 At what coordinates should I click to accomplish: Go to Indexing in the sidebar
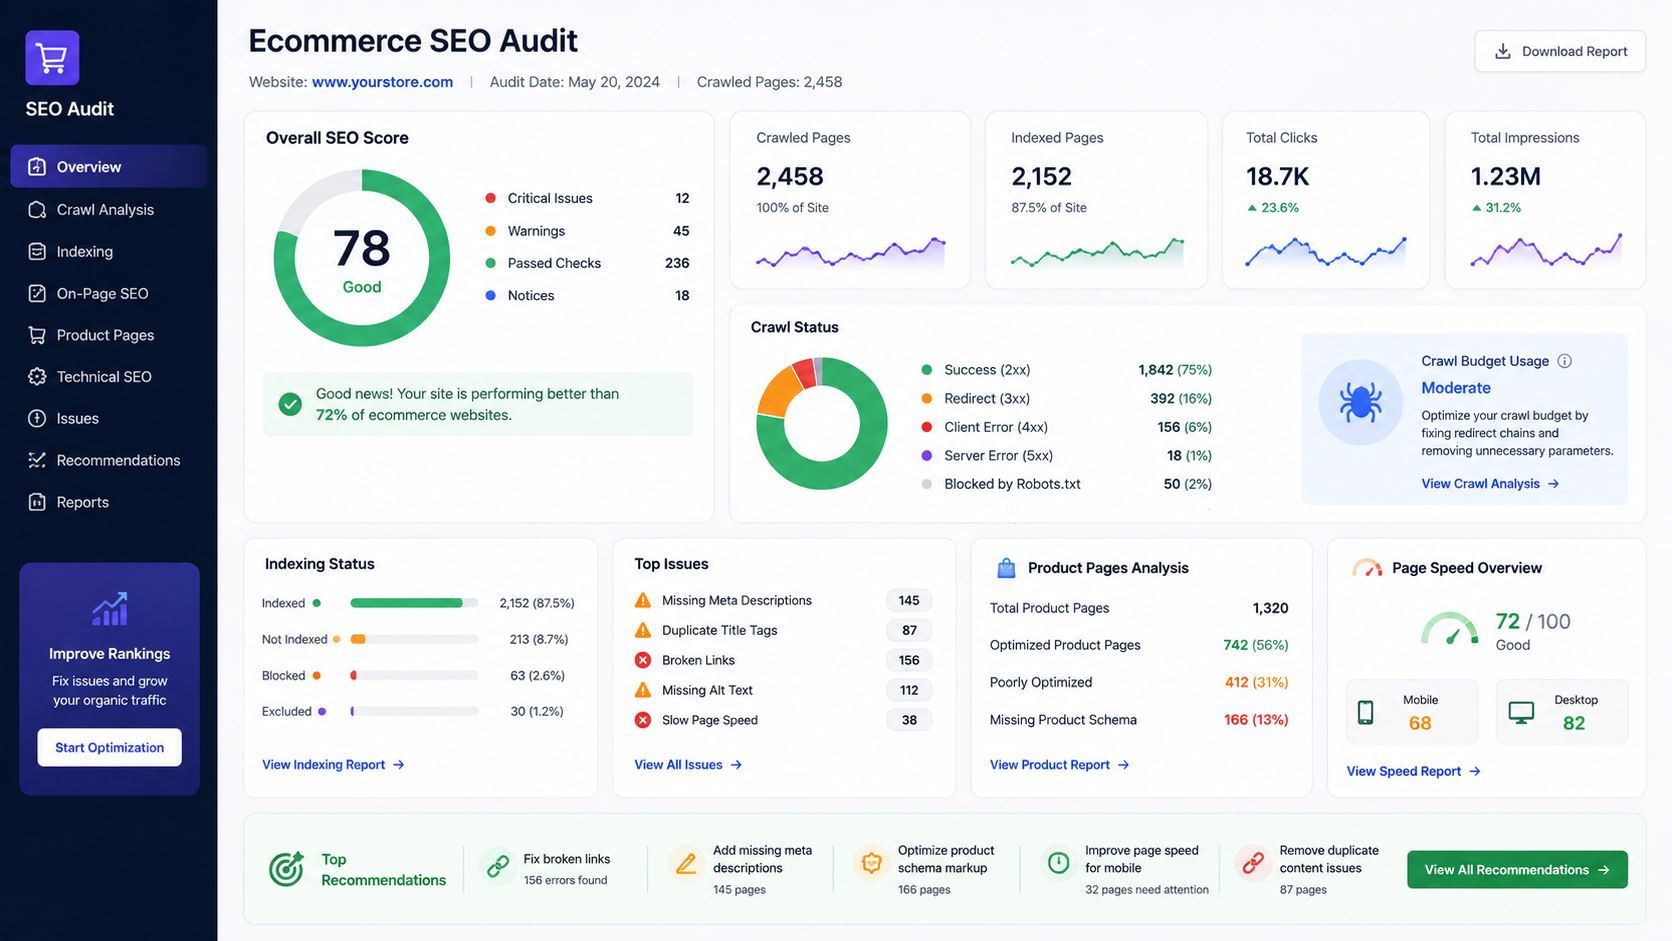[109, 251]
